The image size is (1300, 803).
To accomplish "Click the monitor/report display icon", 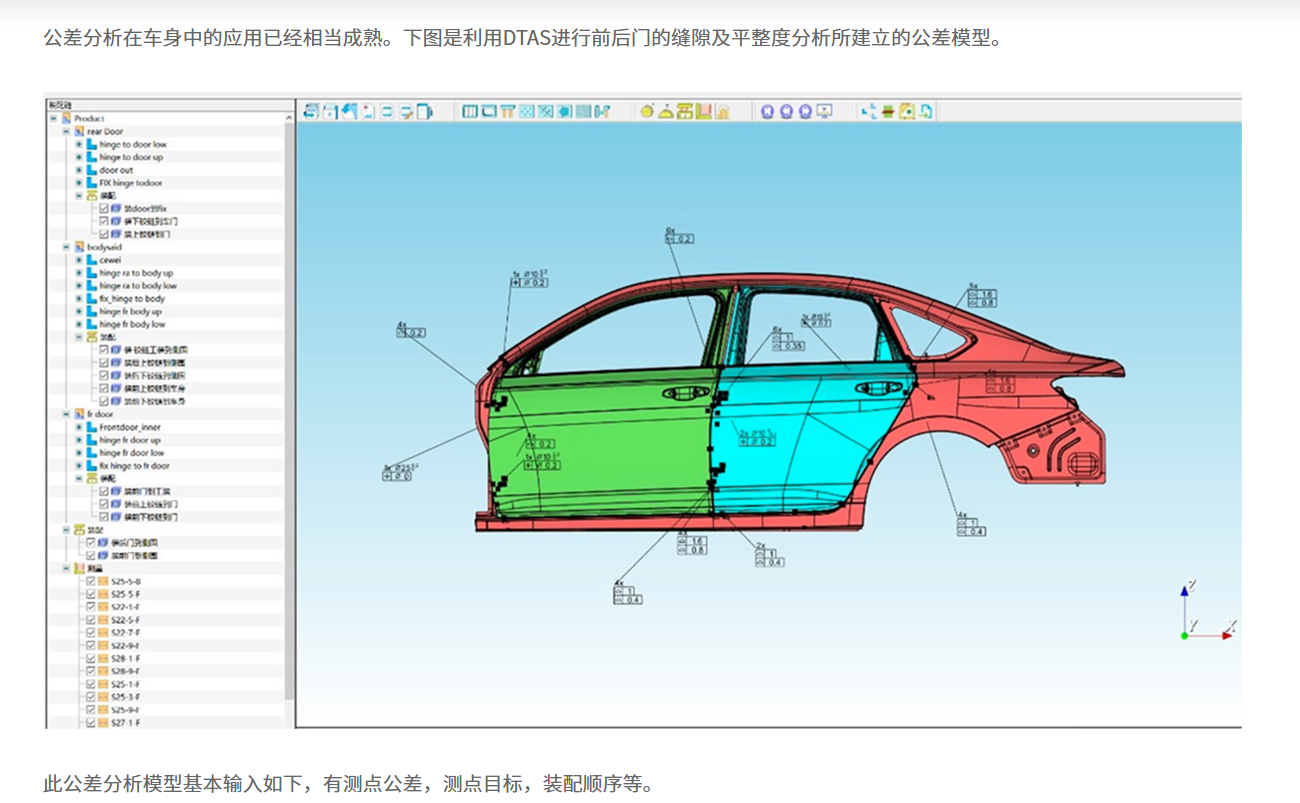I will point(824,110).
